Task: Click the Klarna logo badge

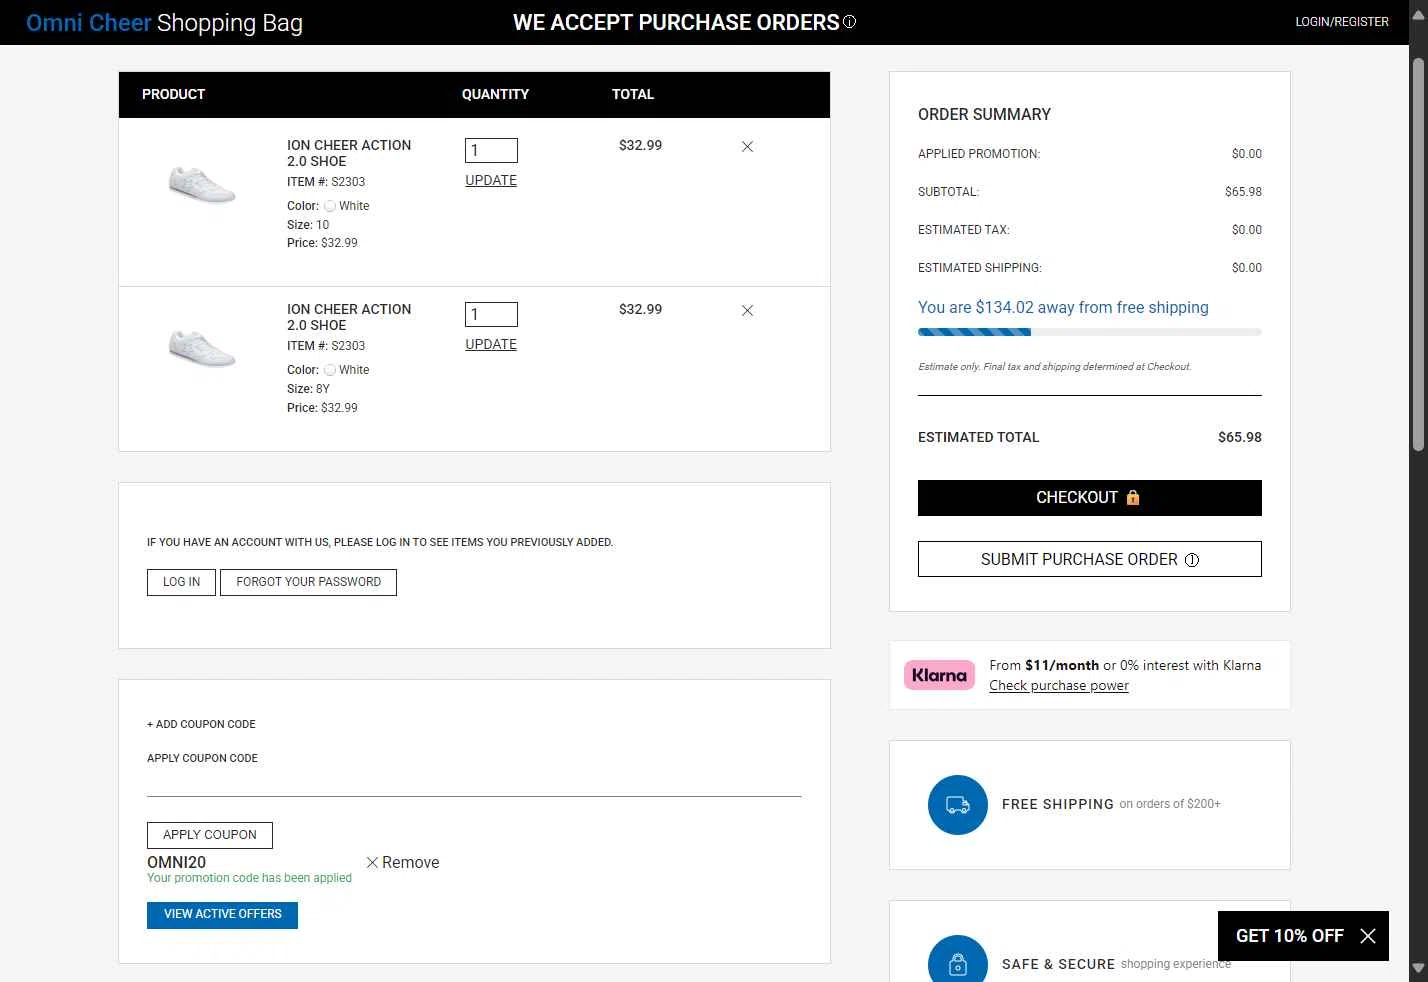Action: (x=939, y=675)
